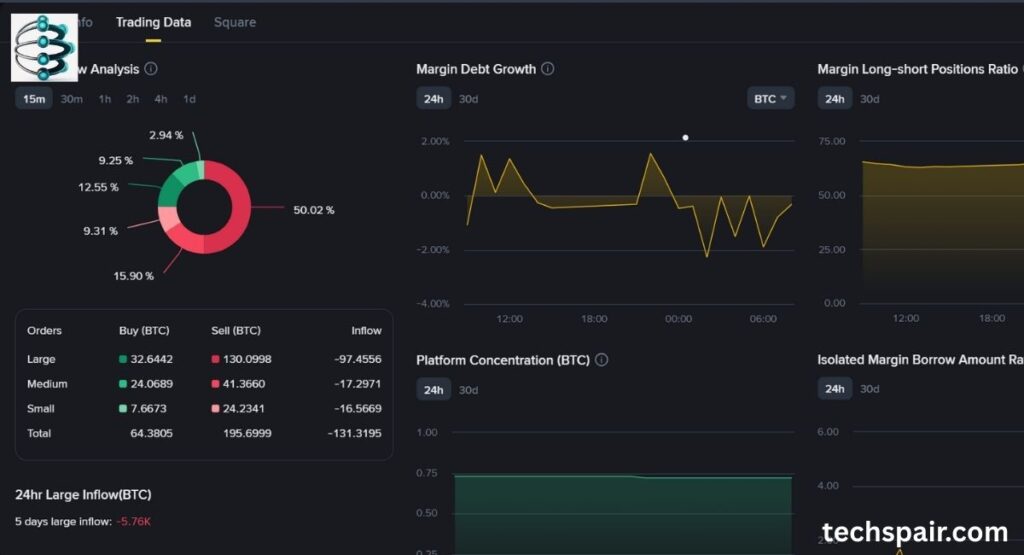Viewport: 1024px width, 555px height.
Task: Switch money flow interval to 30m
Action: pyautogui.click(x=72, y=99)
